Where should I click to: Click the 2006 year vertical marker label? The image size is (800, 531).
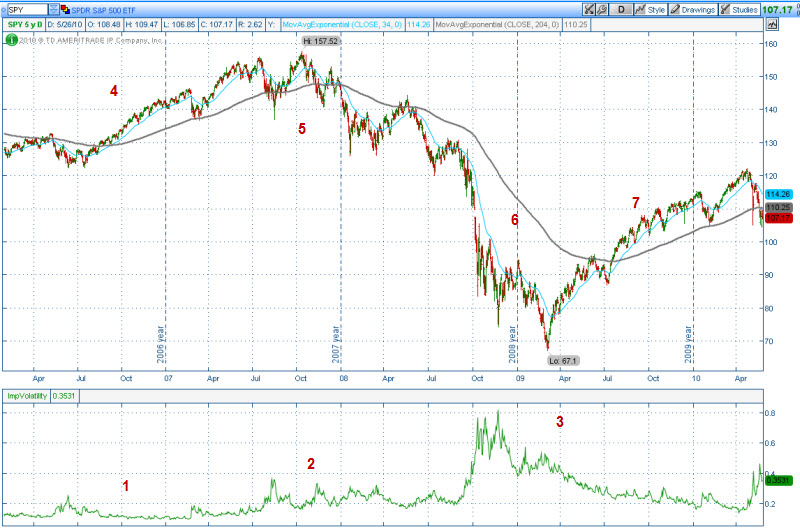point(160,344)
